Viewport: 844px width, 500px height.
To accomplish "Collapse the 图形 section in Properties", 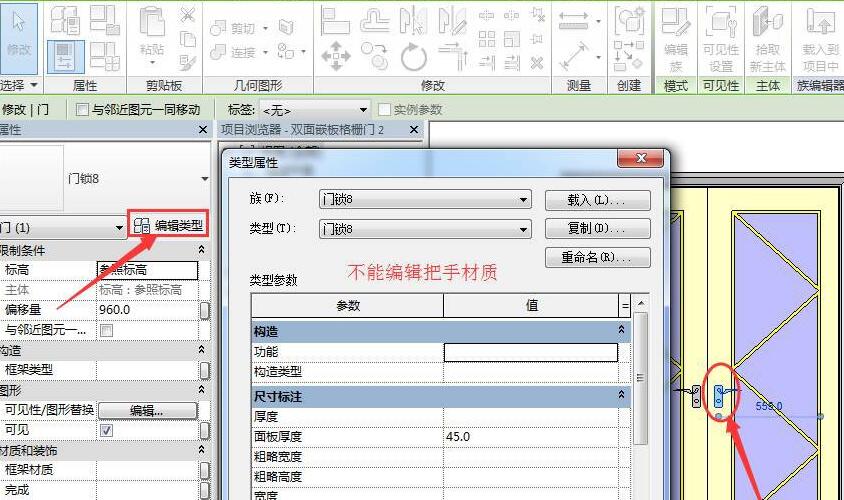I will (201, 389).
